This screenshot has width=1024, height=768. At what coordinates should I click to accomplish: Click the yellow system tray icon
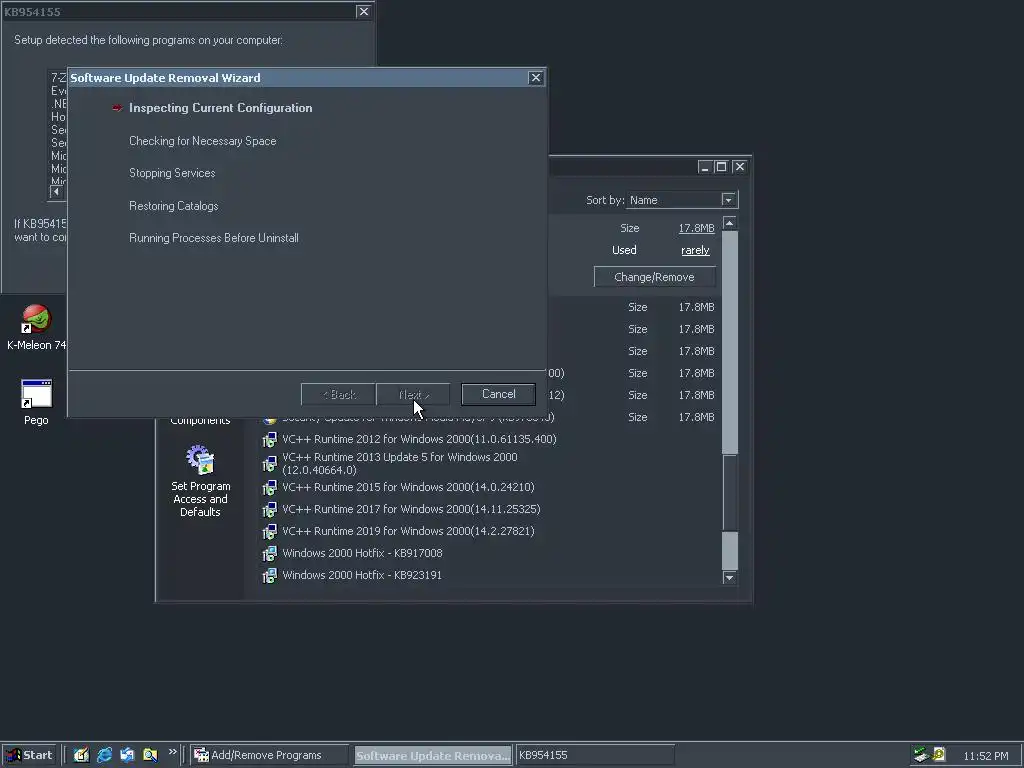pos(939,754)
